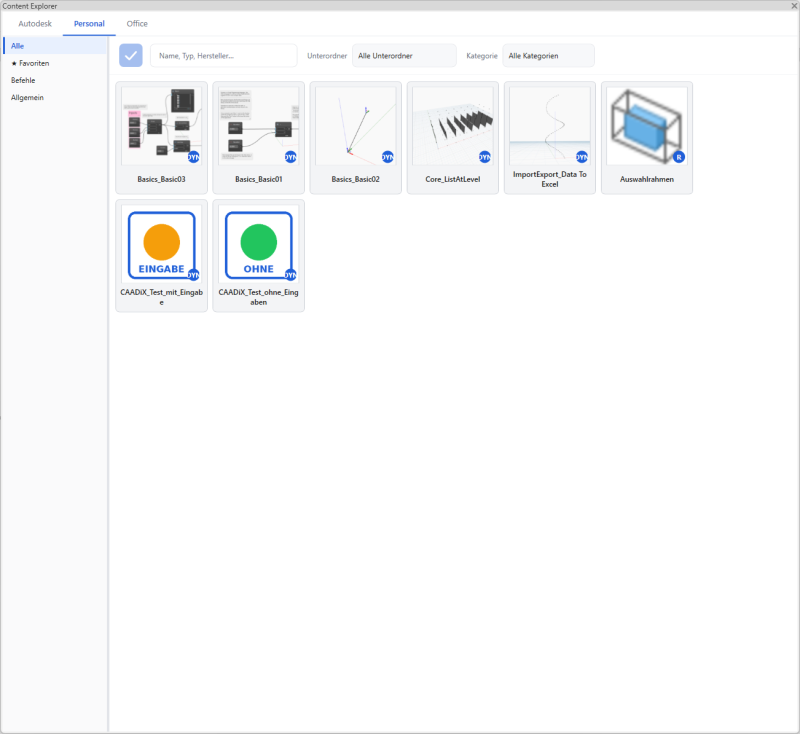The height and width of the screenshot is (734, 800).
Task: Click the DYN badge on Basics_Basic01
Action: pyautogui.click(x=290, y=157)
